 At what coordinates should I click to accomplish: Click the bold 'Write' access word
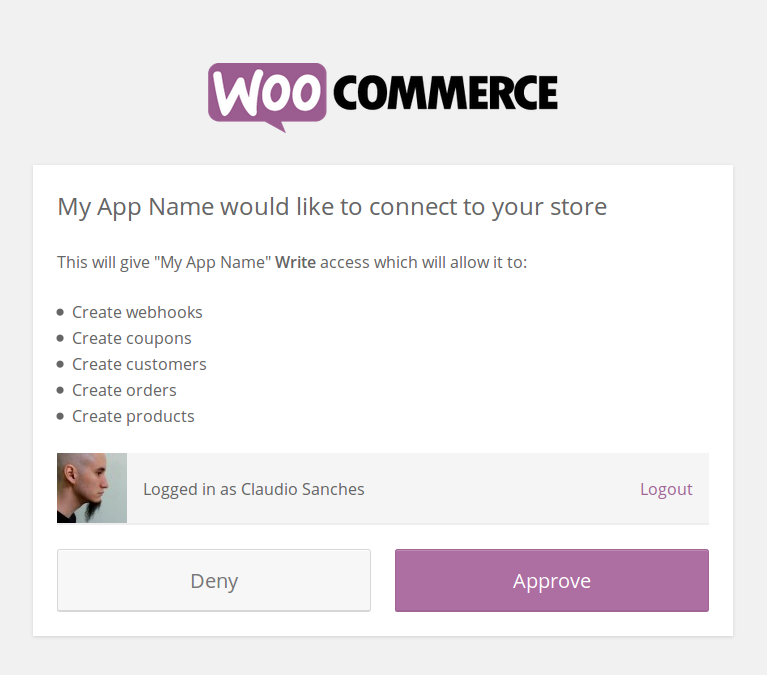(x=295, y=262)
